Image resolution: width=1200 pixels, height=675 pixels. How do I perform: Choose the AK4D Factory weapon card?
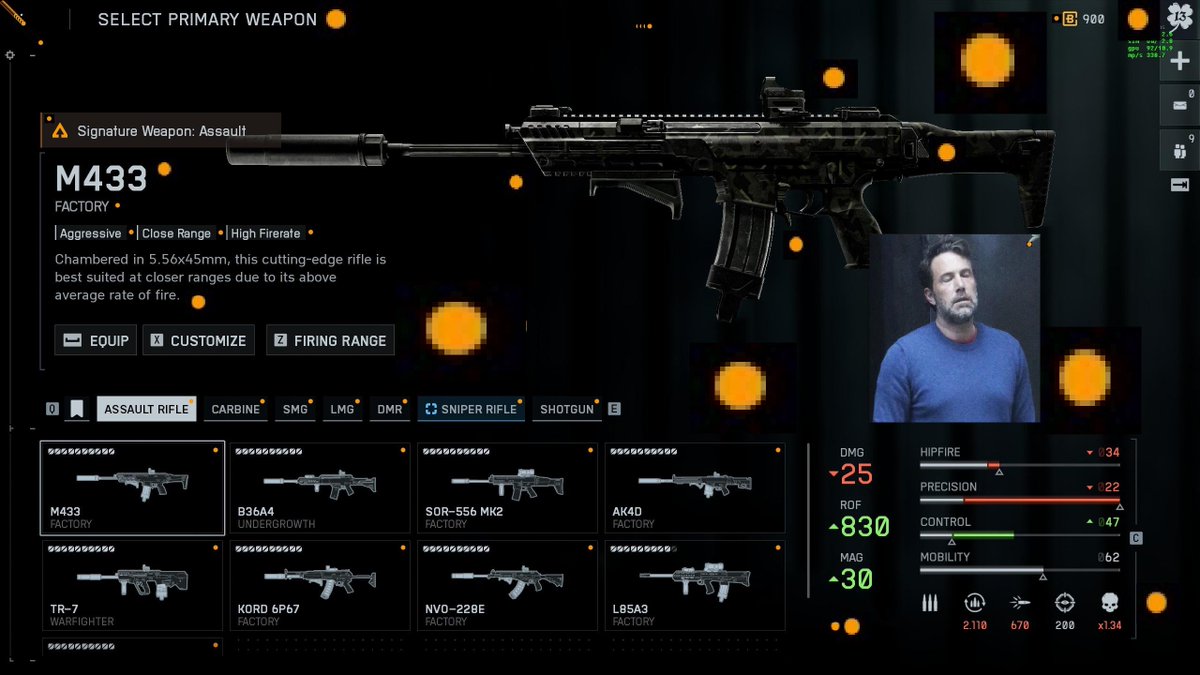[695, 488]
